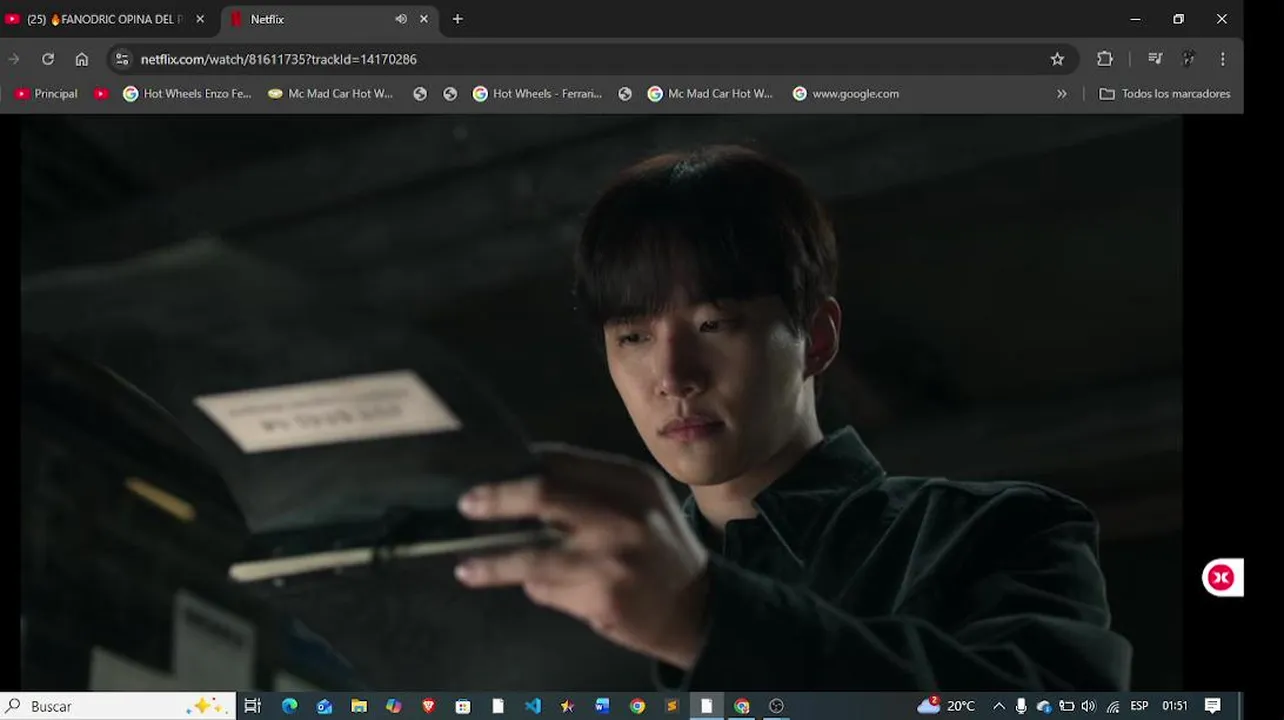Open Visual Studio Code from the taskbar

[533, 706]
